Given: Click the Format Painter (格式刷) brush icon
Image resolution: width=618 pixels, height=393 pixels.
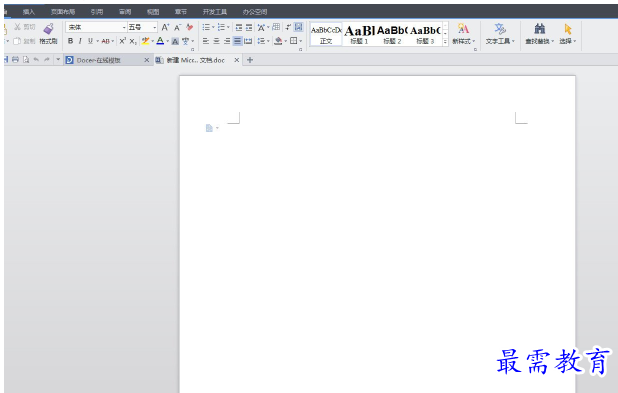Looking at the screenshot, I should pyautogui.click(x=48, y=29).
